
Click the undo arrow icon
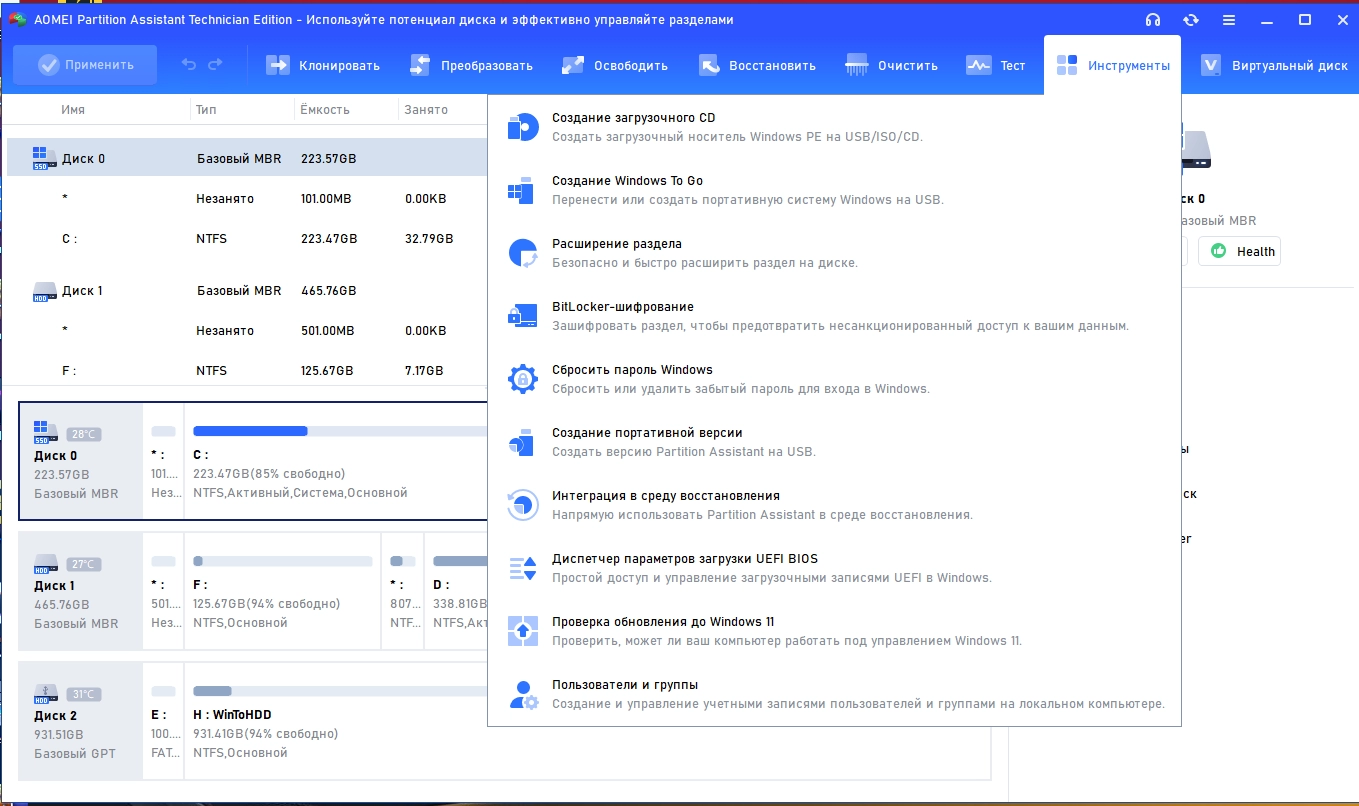click(189, 65)
